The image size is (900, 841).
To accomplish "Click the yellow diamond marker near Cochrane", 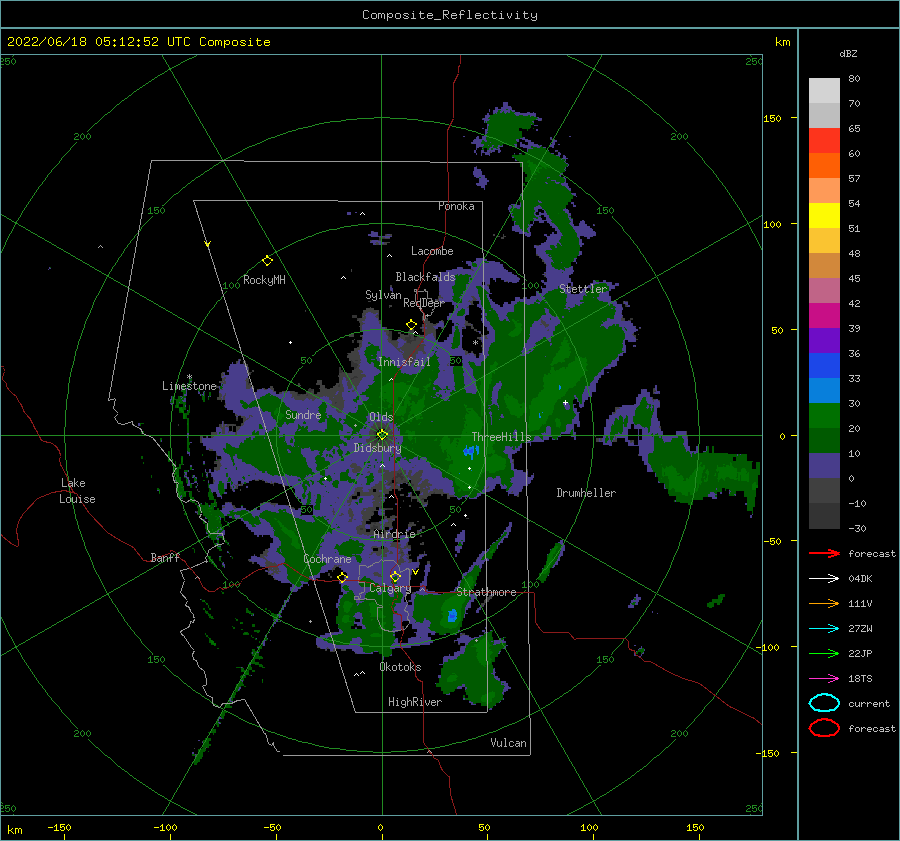I will click(x=343, y=577).
